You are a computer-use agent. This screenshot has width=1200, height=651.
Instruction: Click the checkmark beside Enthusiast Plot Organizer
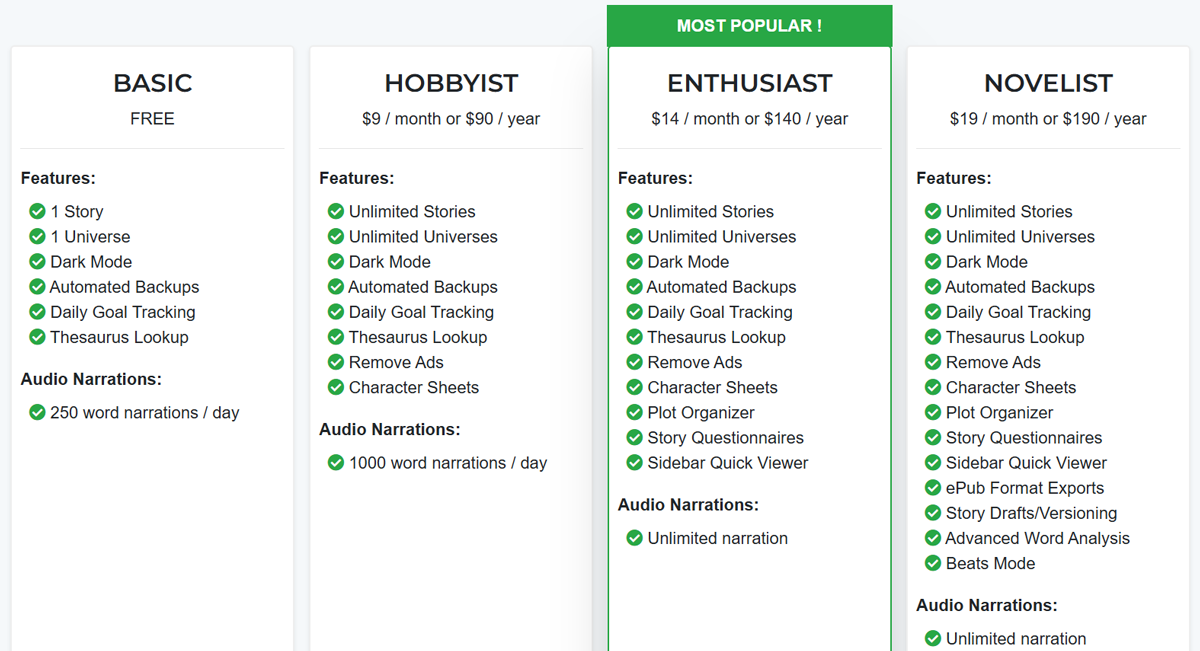634,412
